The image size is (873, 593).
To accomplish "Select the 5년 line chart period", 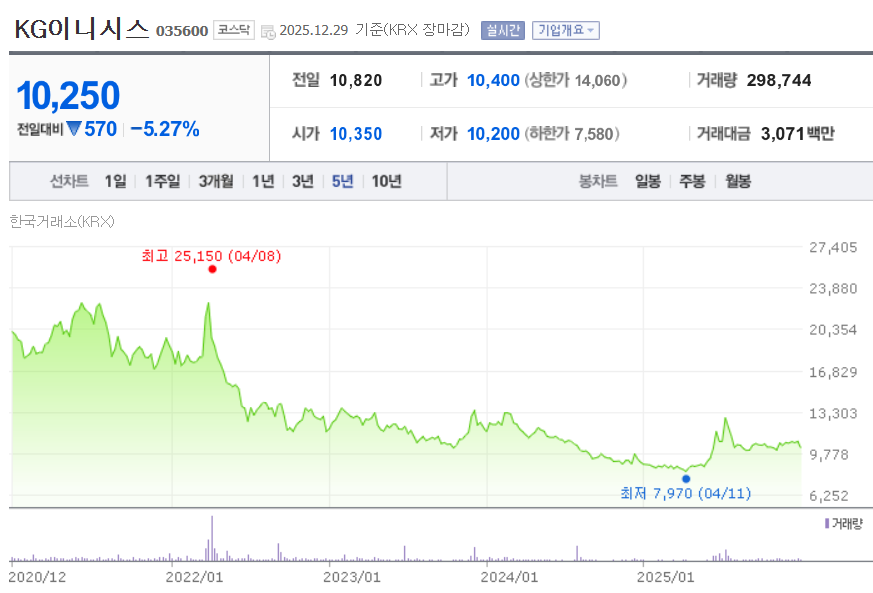I will pos(342,181).
